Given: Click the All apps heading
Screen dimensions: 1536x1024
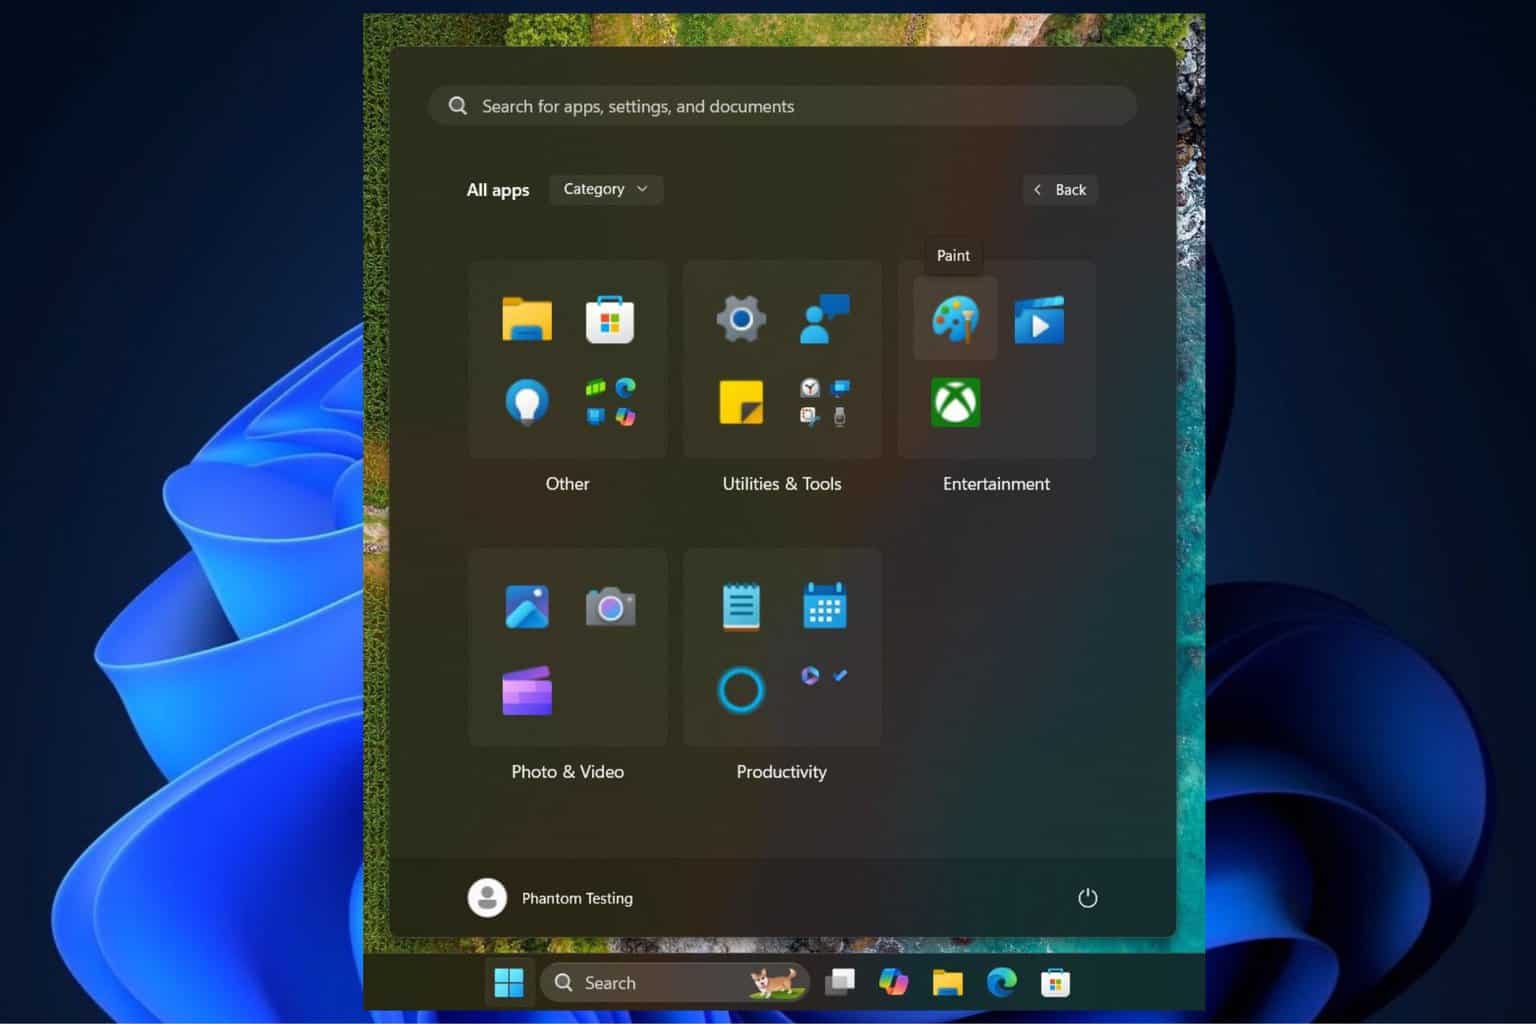Looking at the screenshot, I should click(498, 190).
